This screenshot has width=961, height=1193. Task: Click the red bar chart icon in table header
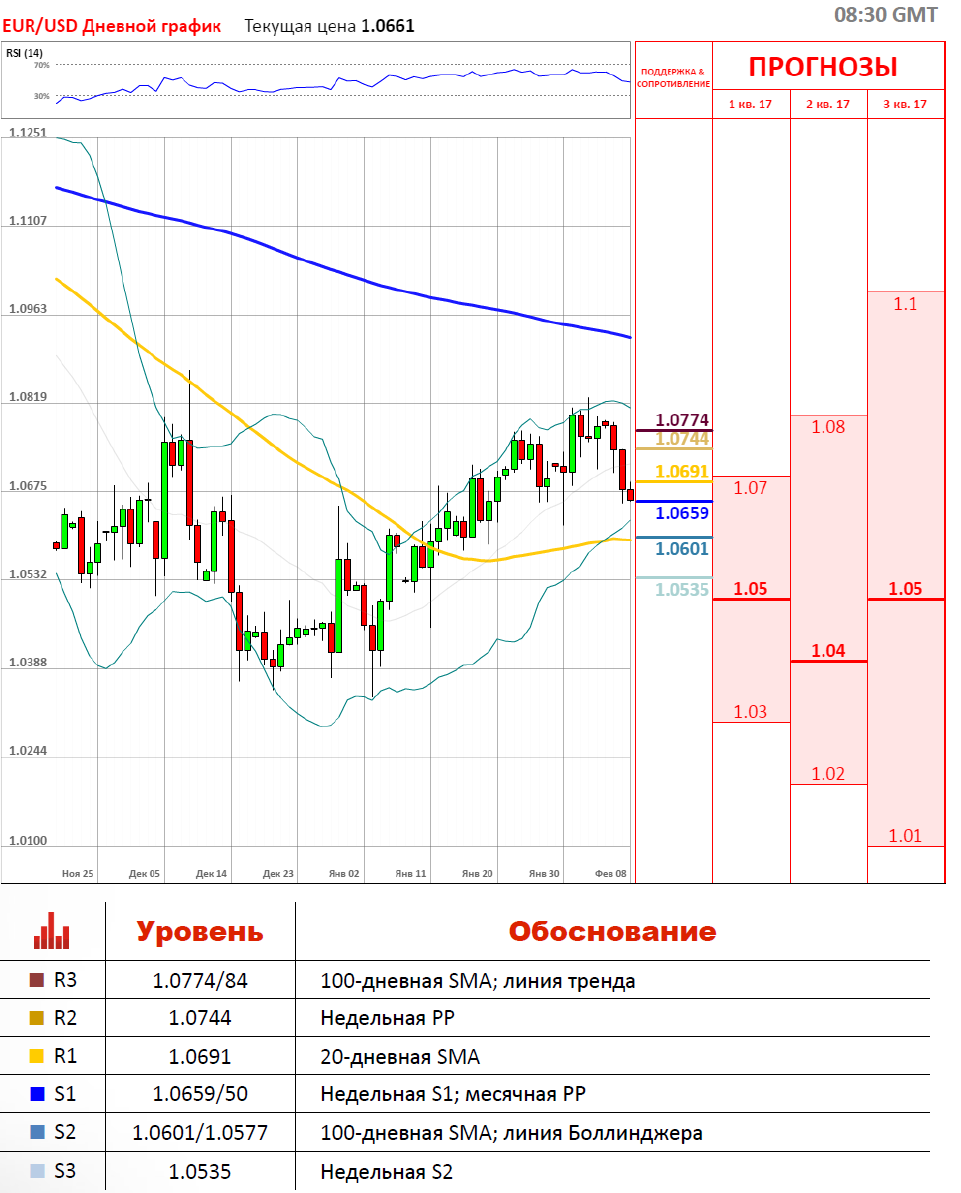tap(51, 930)
